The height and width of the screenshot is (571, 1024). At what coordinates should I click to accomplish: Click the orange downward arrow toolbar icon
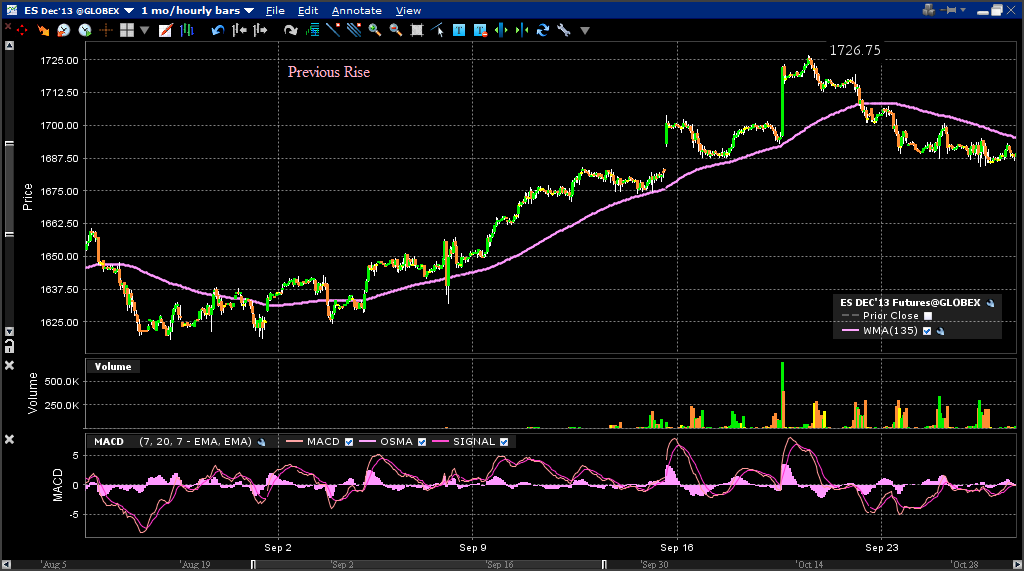pyautogui.click(x=43, y=30)
